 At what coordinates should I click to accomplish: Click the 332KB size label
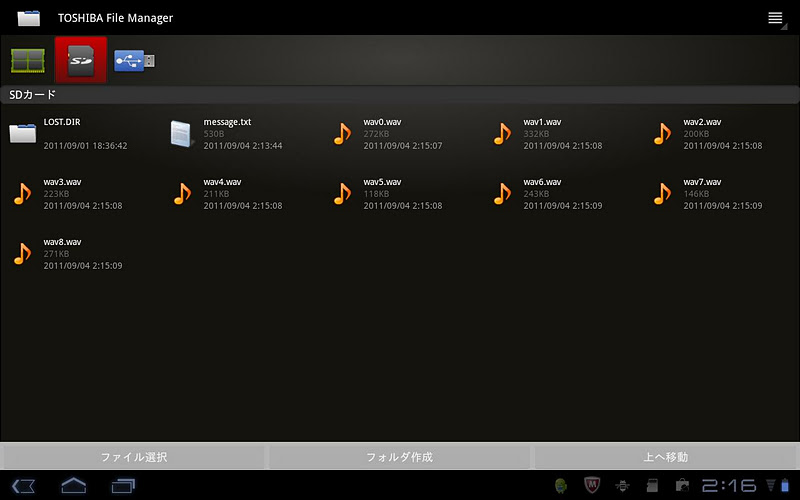click(536, 134)
